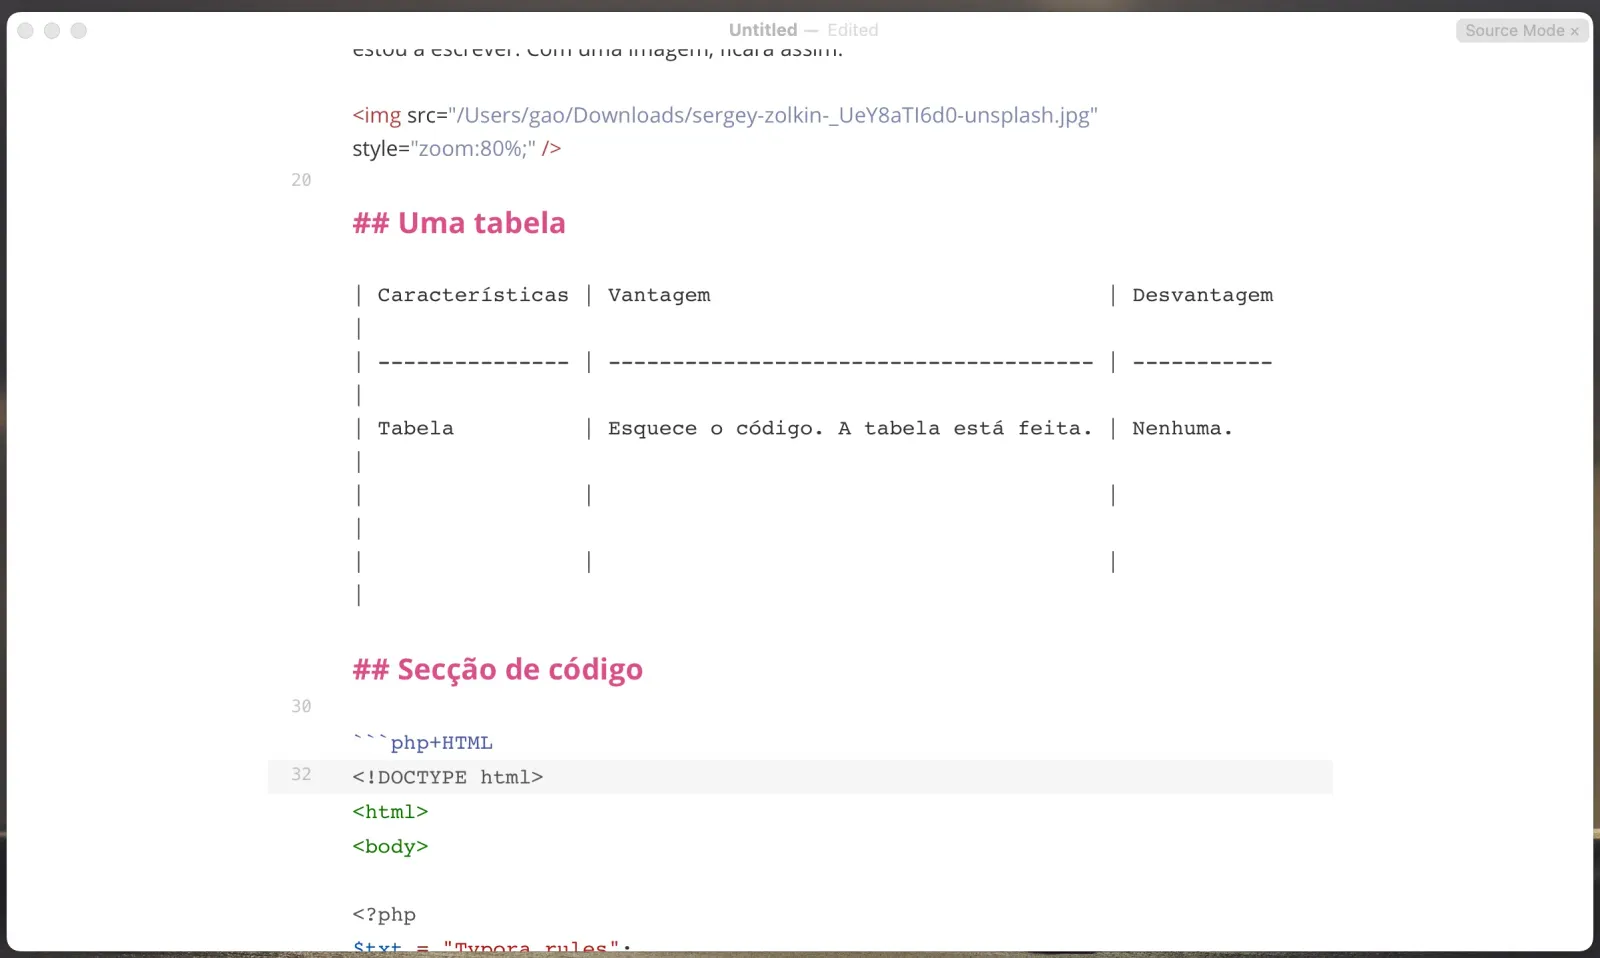Click the <body> tag line
The width and height of the screenshot is (1600, 958).
click(390, 846)
